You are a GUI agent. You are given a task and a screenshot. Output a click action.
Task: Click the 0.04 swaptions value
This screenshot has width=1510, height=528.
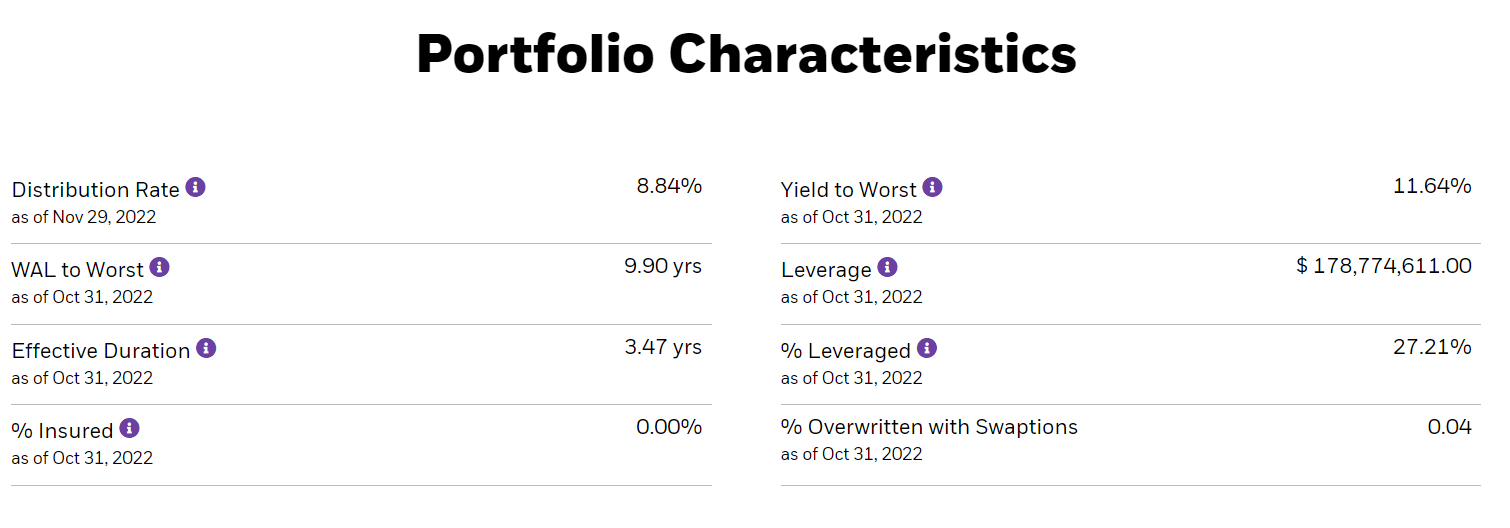(1450, 427)
